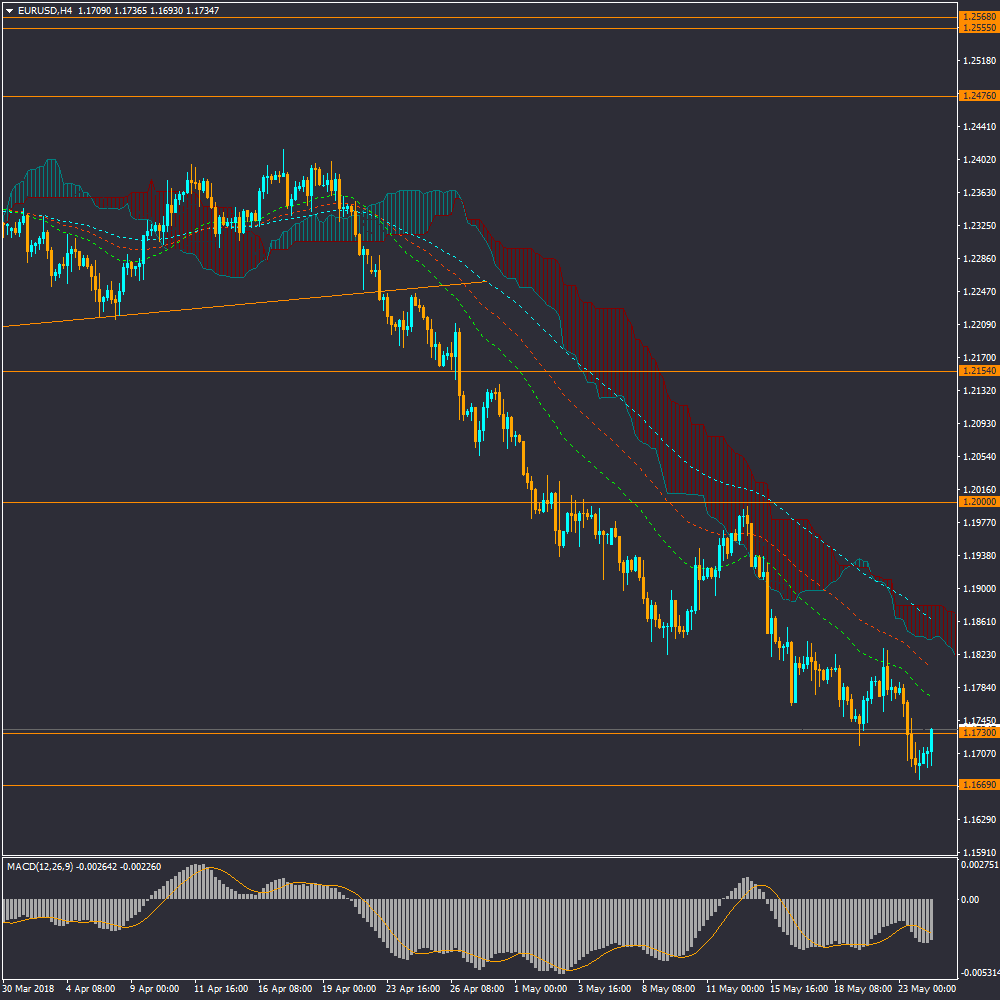Click the 1.25680 price tag on axis
This screenshot has width=1000, height=1000.
click(978, 17)
